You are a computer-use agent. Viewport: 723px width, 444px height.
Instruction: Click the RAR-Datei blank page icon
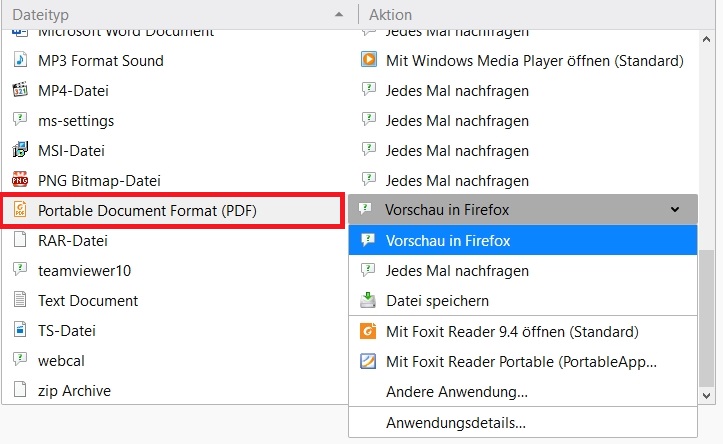click(x=20, y=240)
